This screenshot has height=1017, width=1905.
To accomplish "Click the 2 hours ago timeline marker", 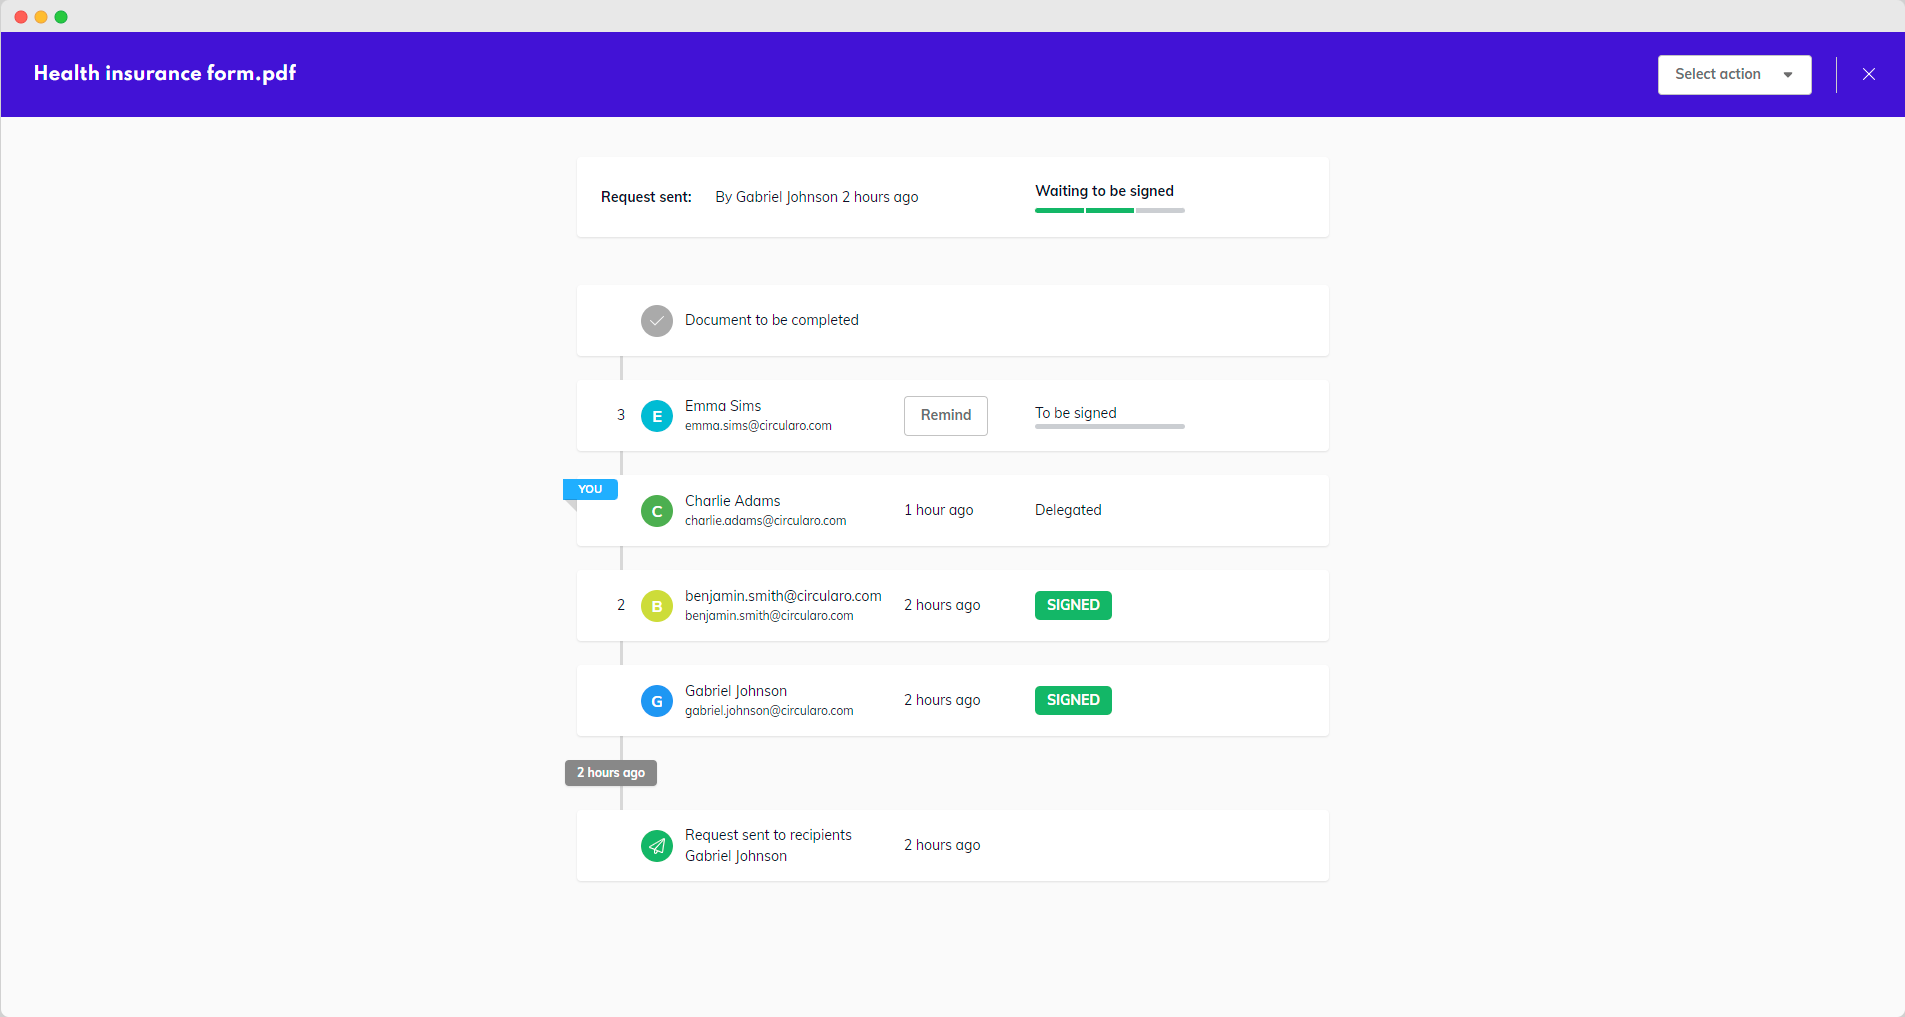I will [610, 773].
